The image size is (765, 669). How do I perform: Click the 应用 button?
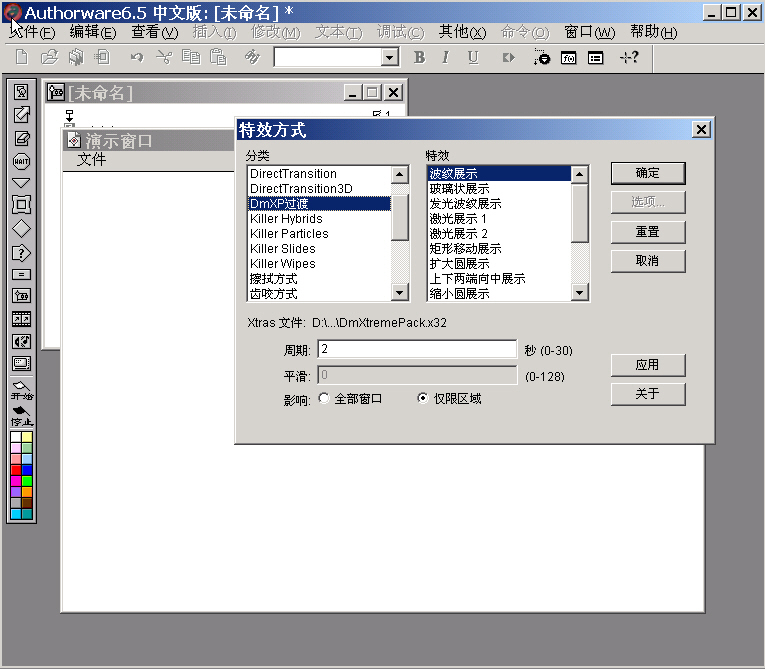tap(648, 365)
